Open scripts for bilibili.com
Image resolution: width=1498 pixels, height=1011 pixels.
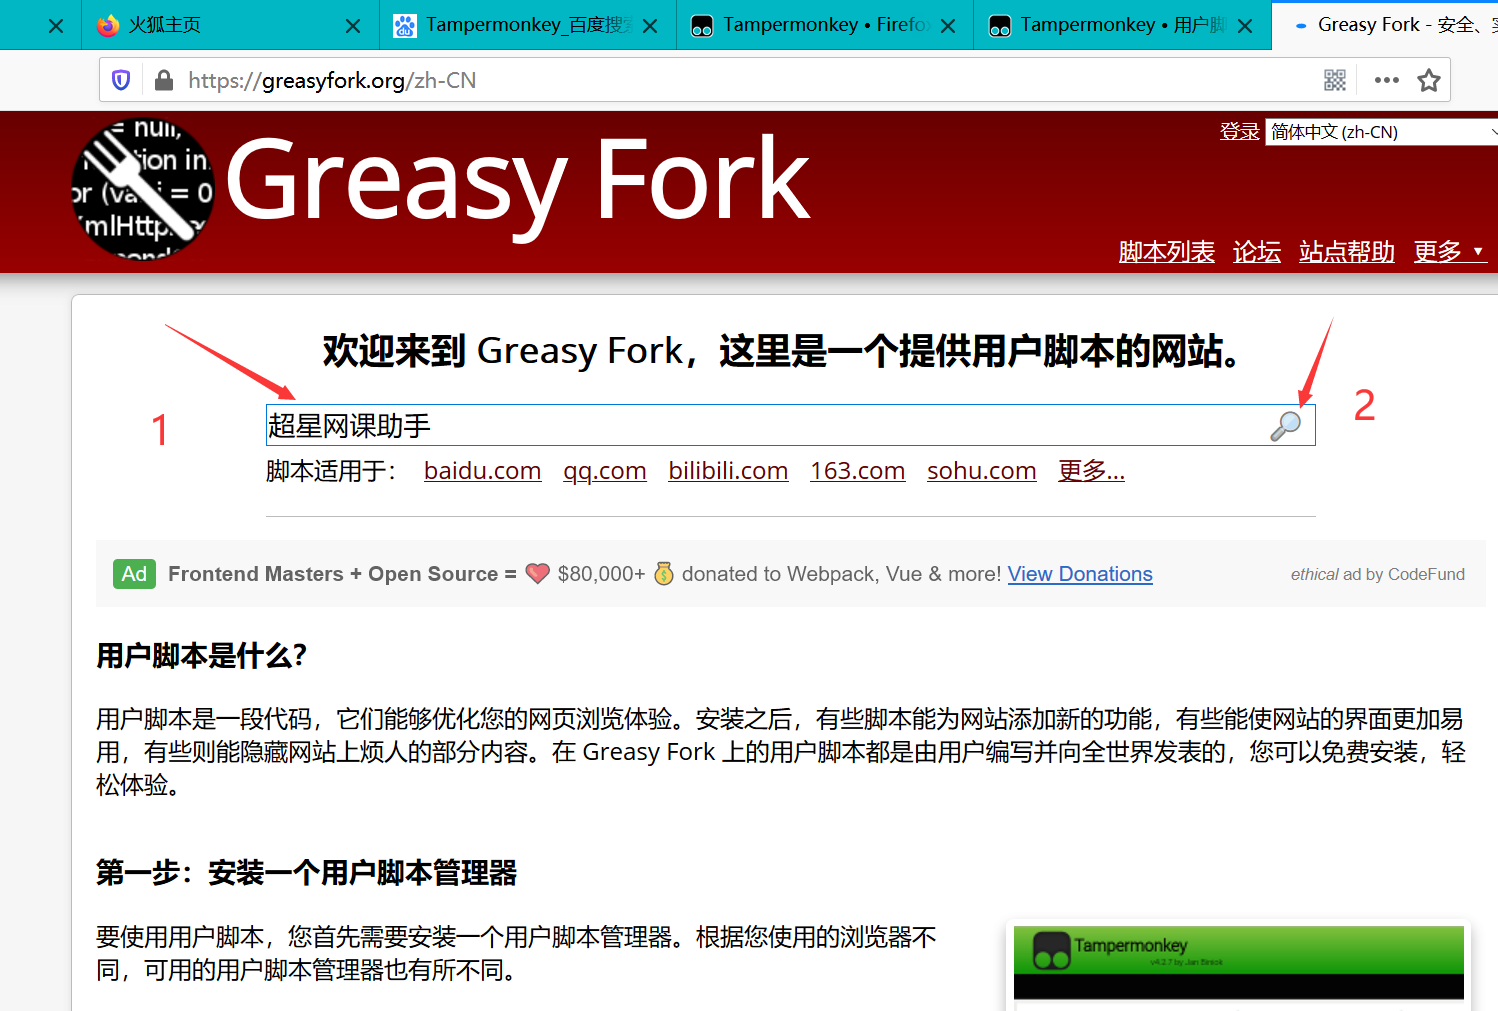728,471
